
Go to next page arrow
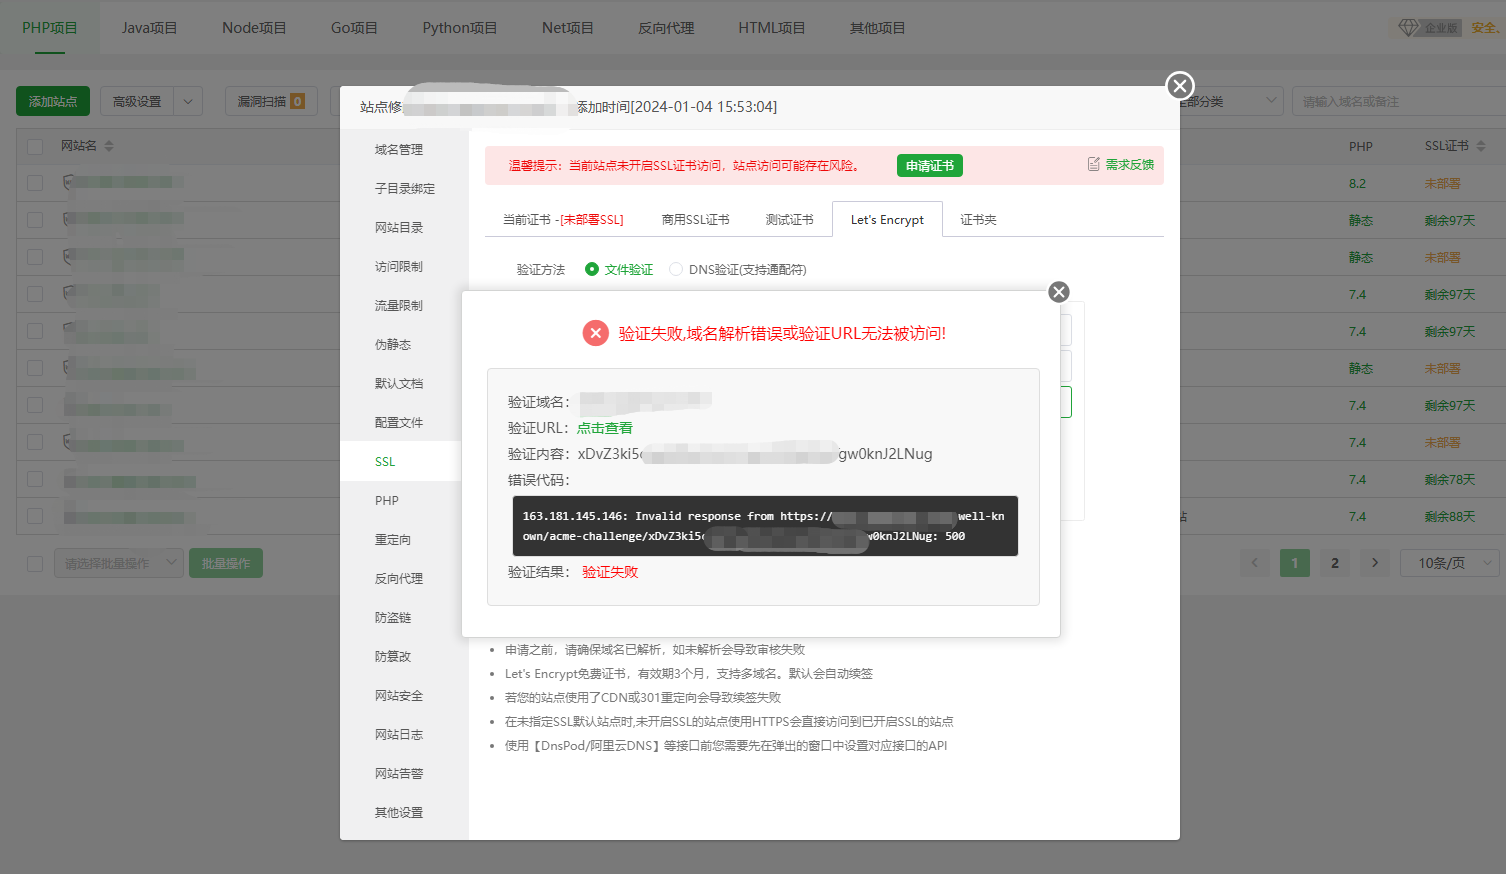point(1375,563)
